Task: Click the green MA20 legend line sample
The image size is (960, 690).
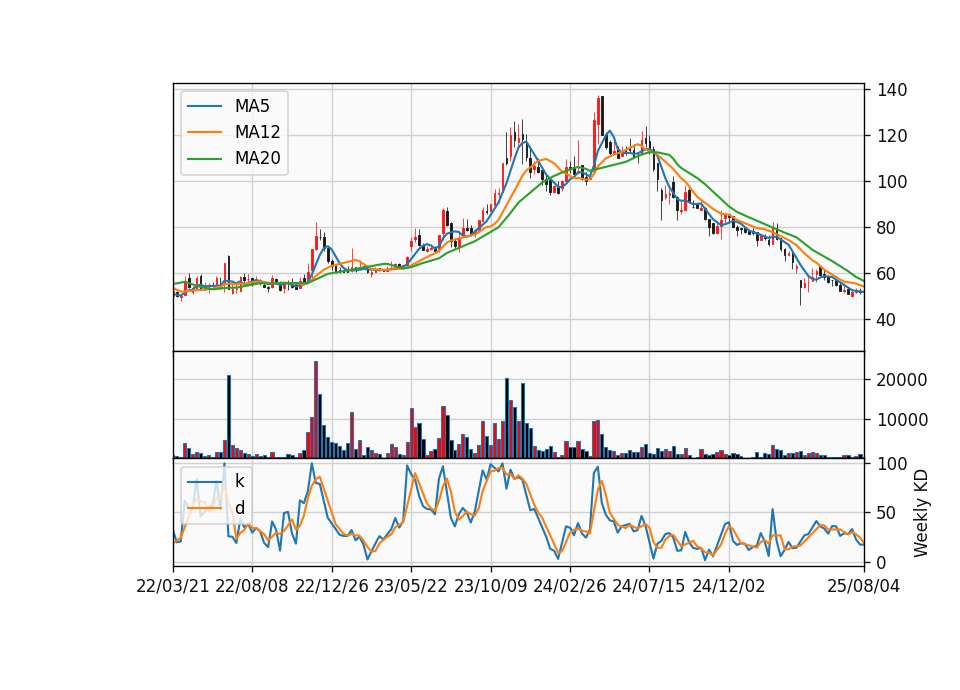Action: pyautogui.click(x=204, y=158)
